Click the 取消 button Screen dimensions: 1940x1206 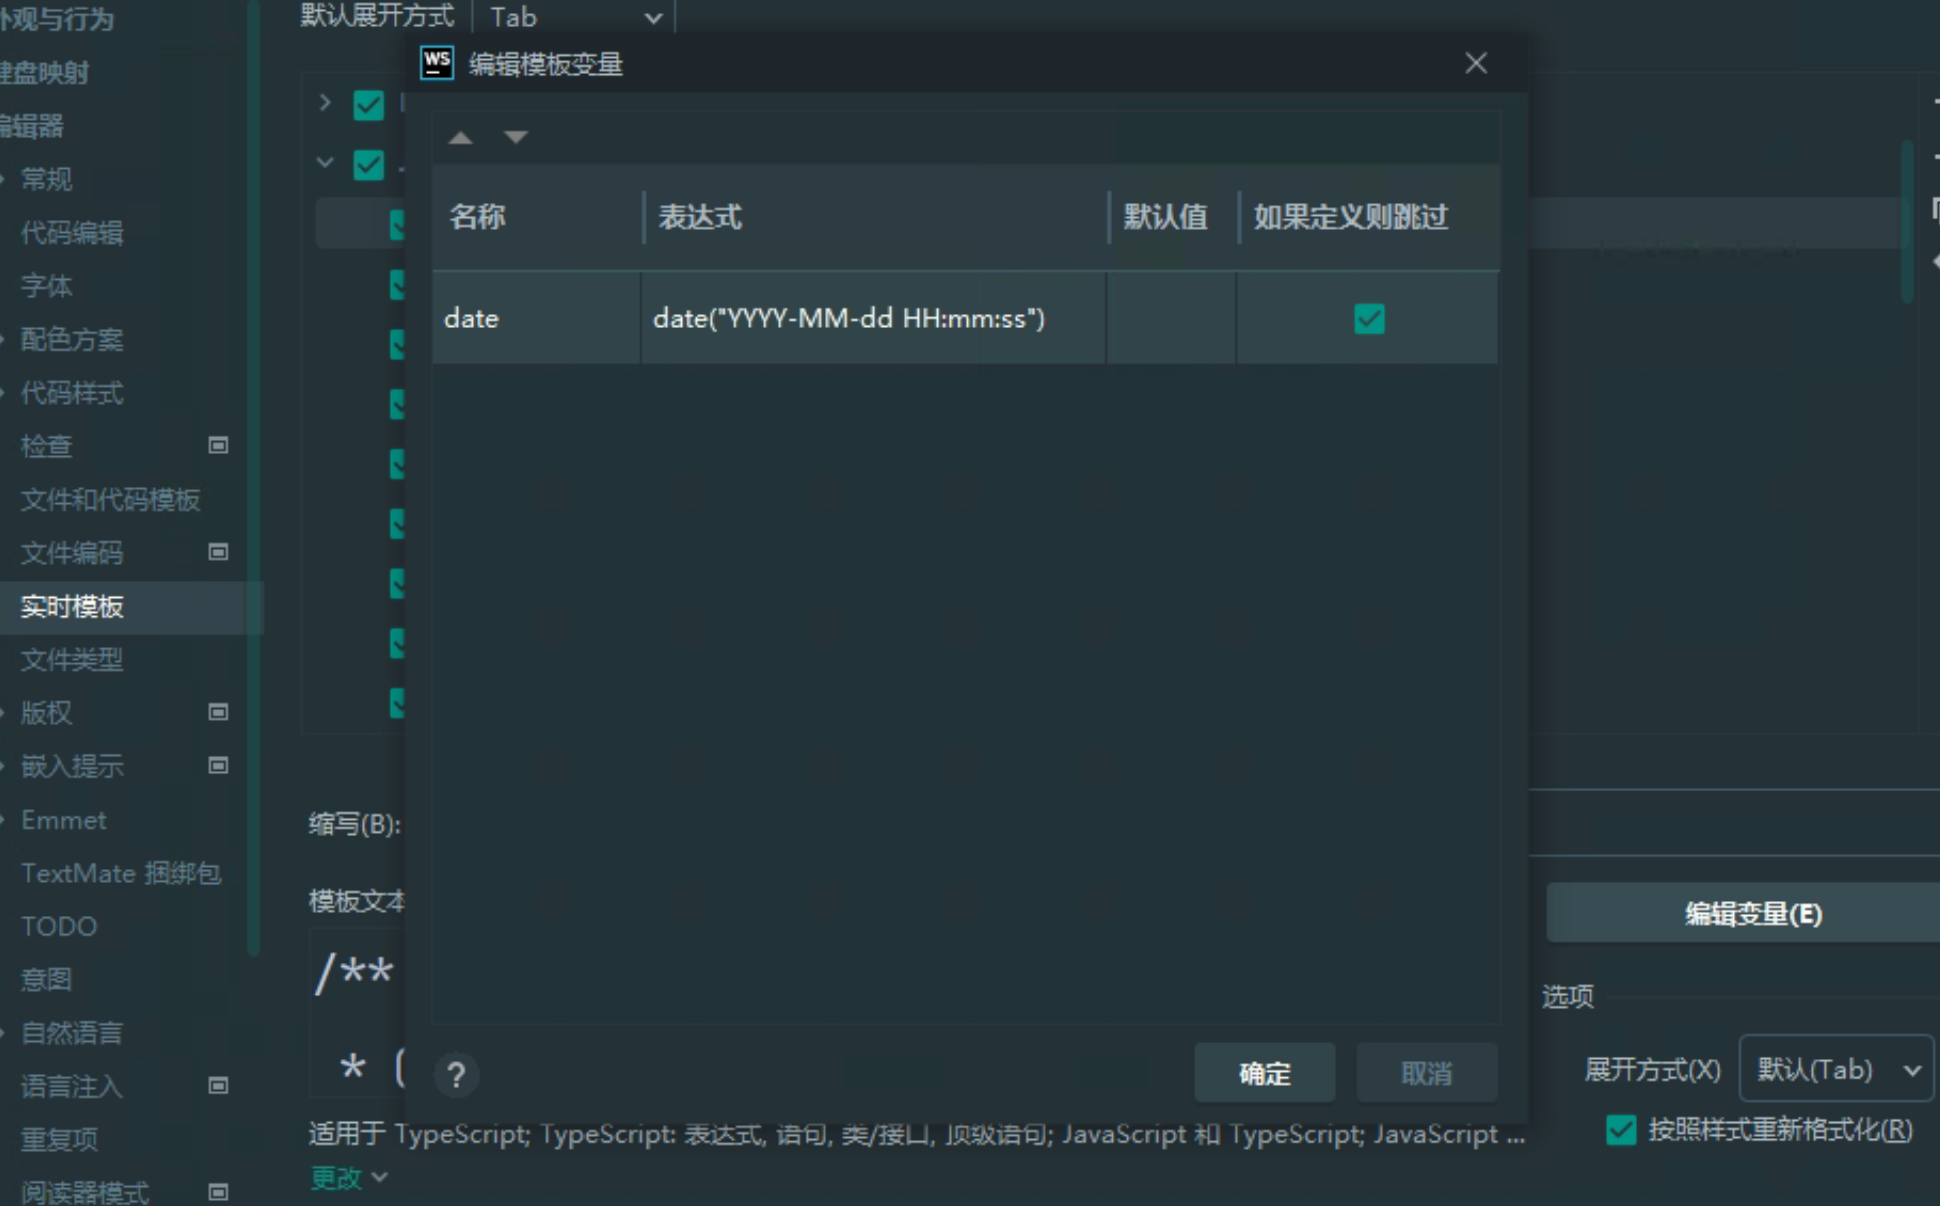(1427, 1073)
